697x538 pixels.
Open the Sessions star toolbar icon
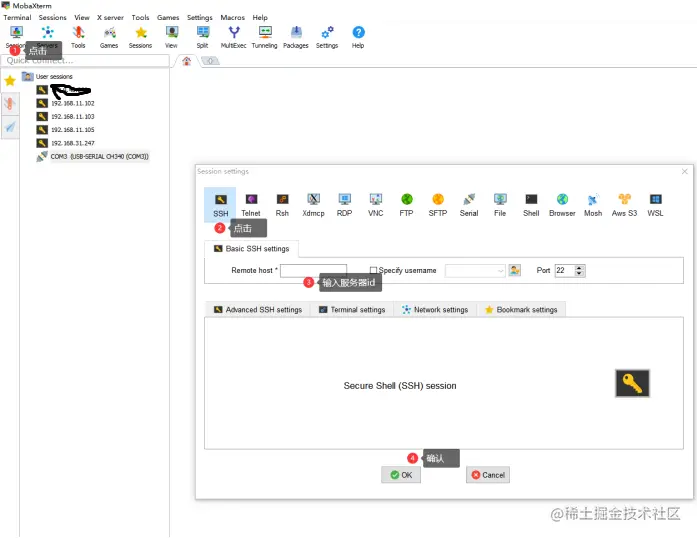(x=140, y=37)
